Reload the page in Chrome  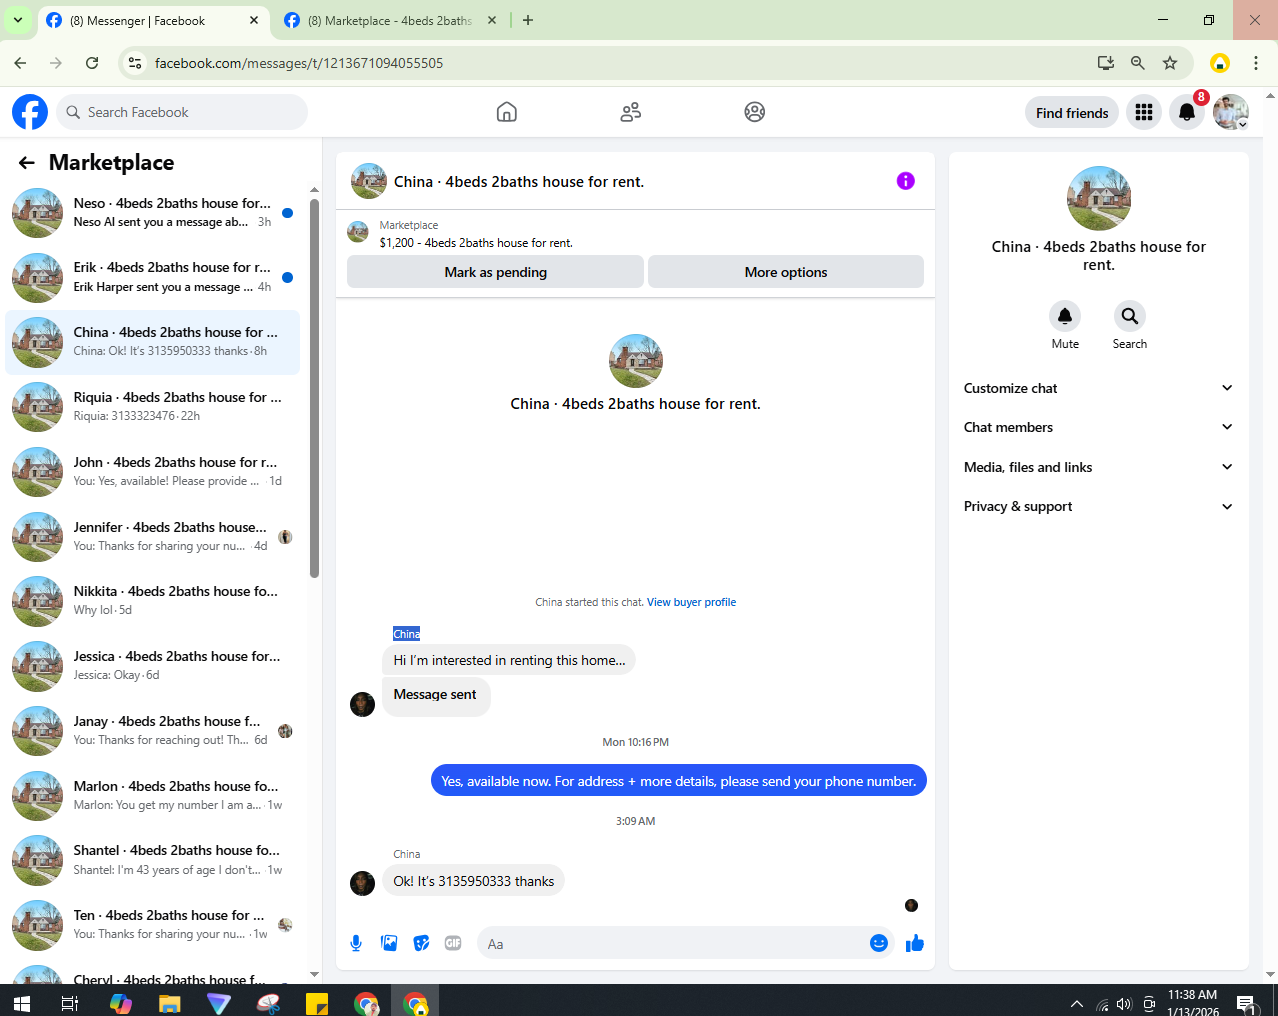click(x=92, y=63)
